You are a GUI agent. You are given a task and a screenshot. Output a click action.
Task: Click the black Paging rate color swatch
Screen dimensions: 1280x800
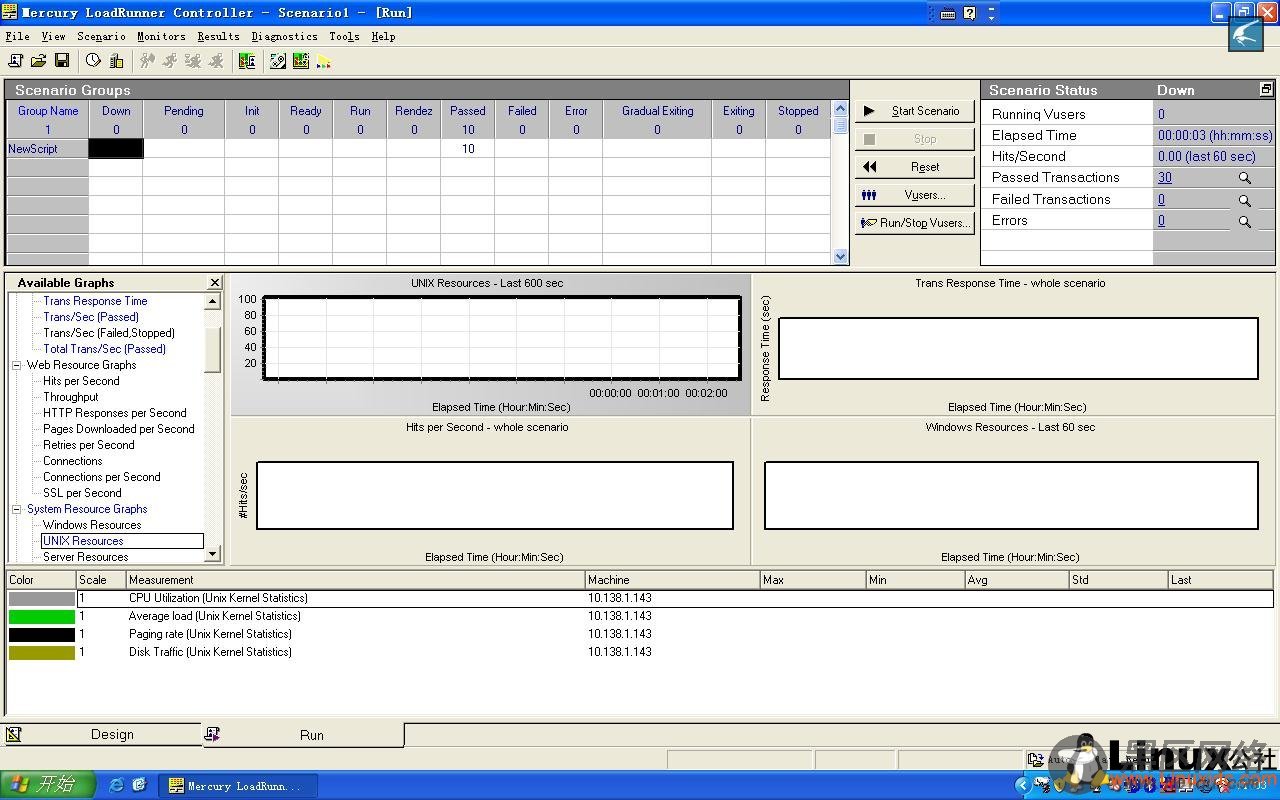(x=41, y=634)
